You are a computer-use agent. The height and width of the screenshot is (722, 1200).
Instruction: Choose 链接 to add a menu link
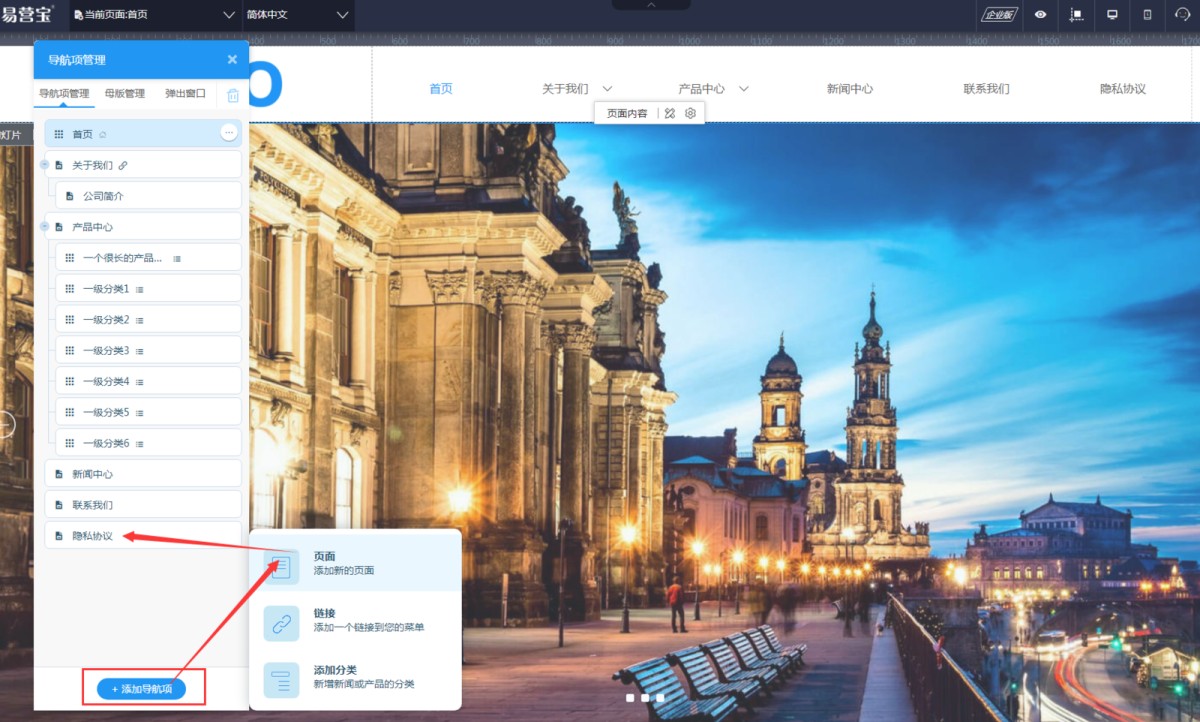tap(355, 620)
